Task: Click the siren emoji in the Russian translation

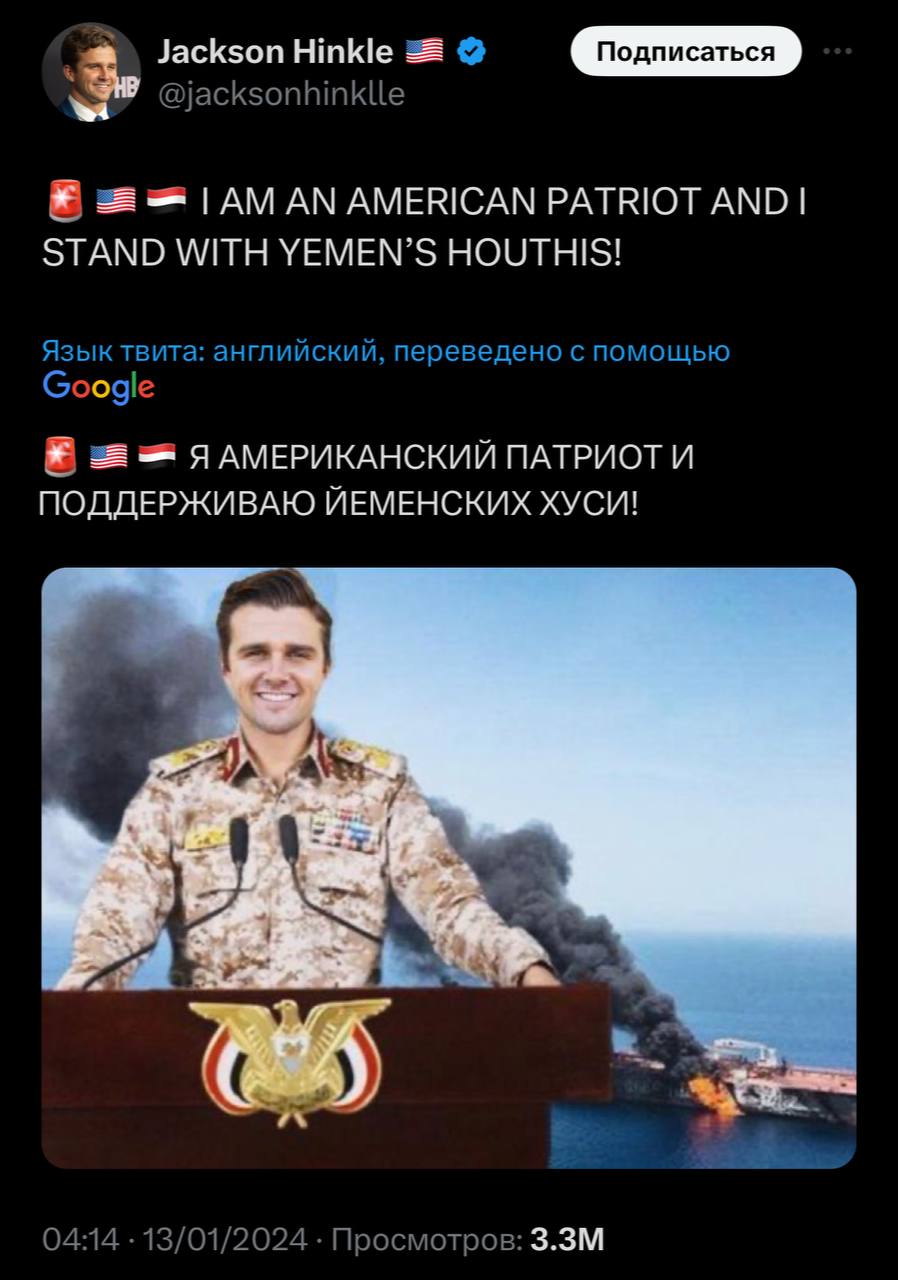Action: (58, 457)
